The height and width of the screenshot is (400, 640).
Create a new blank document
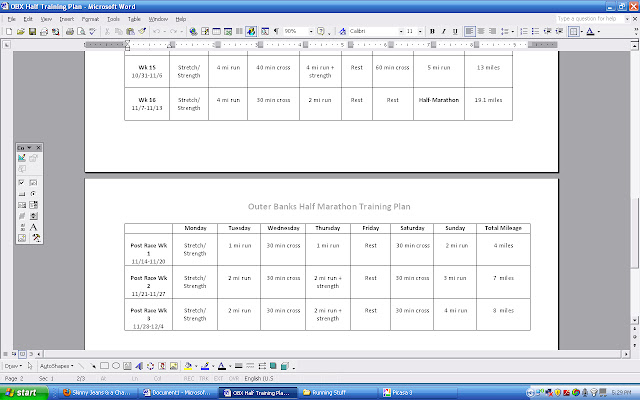(9, 31)
